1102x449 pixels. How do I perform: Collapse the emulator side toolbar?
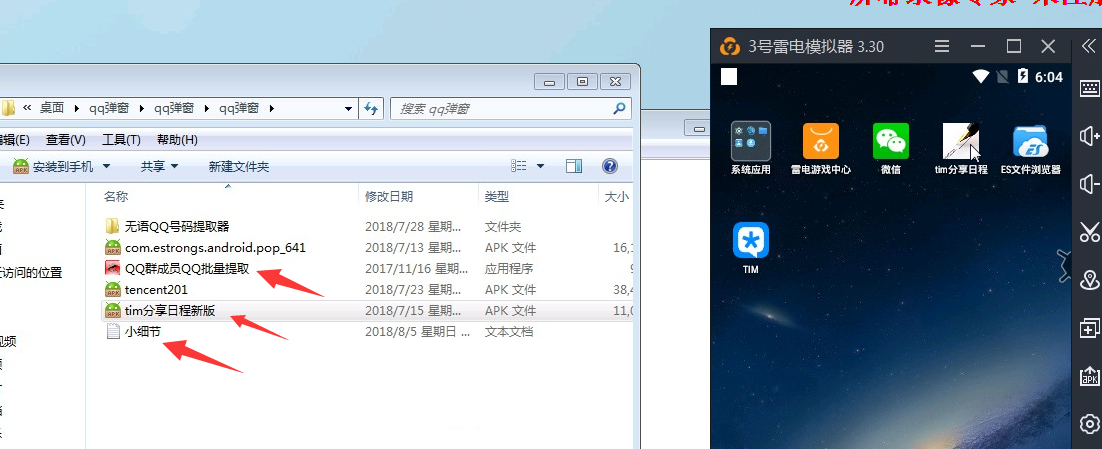coord(1089,46)
